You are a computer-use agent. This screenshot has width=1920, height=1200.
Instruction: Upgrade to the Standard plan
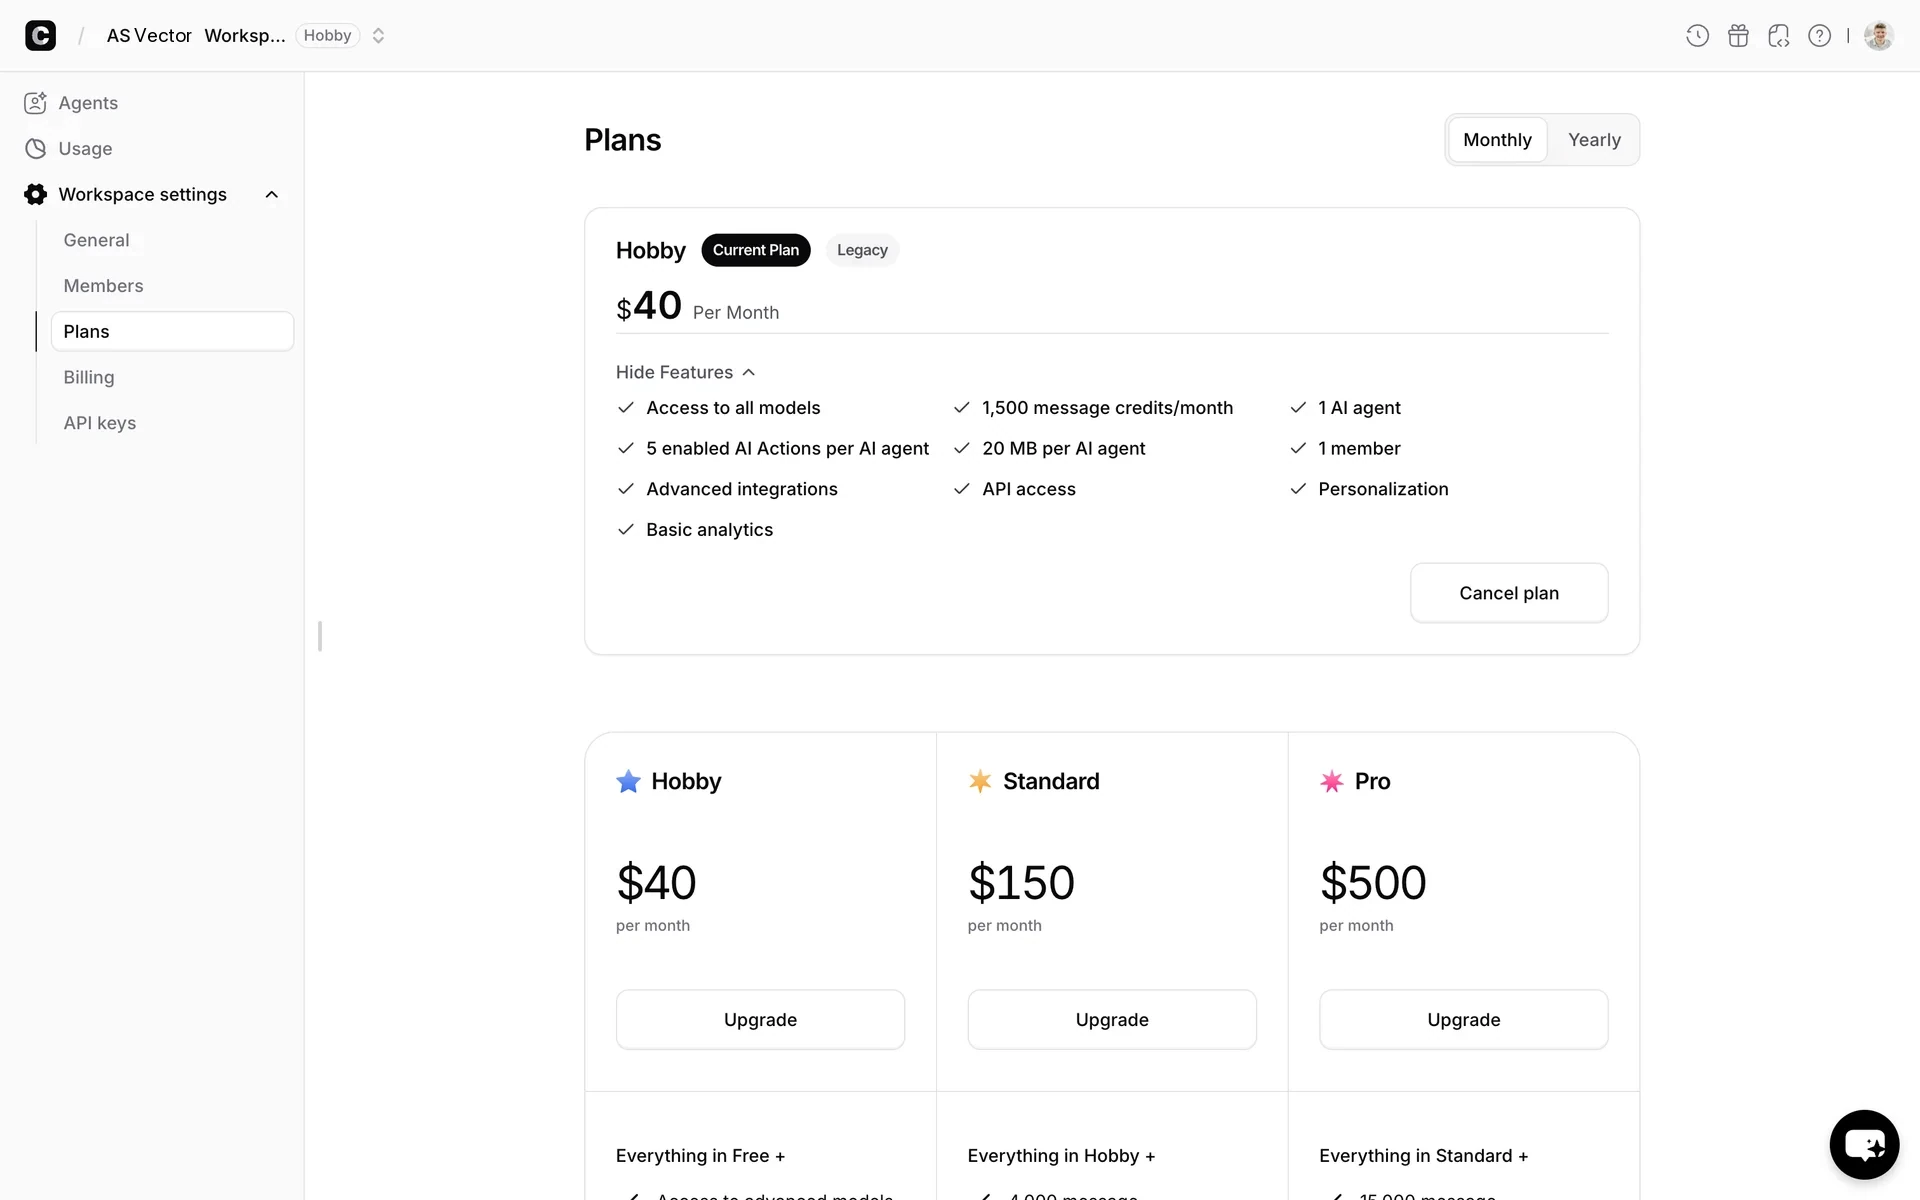1112,1020
